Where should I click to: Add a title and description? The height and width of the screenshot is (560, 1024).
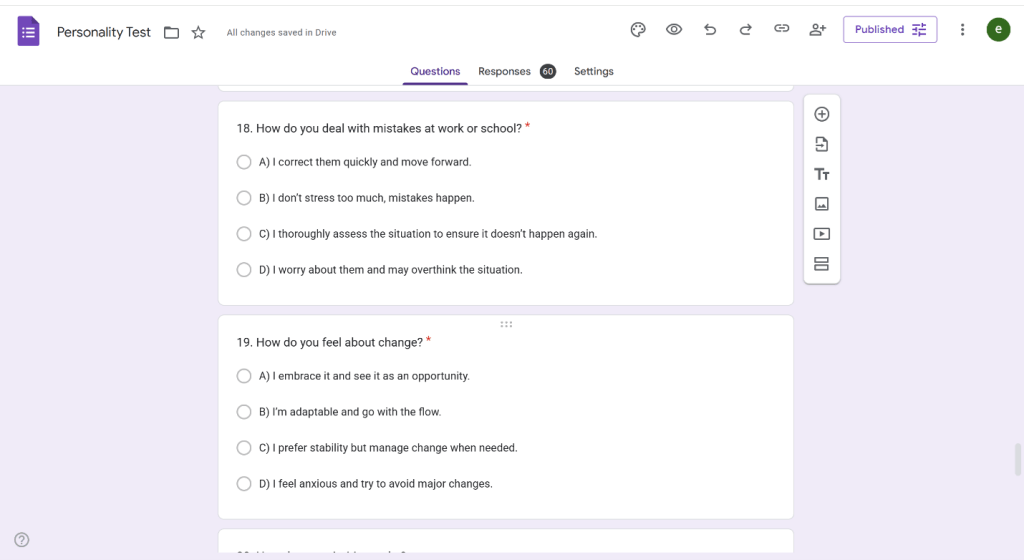coord(822,174)
